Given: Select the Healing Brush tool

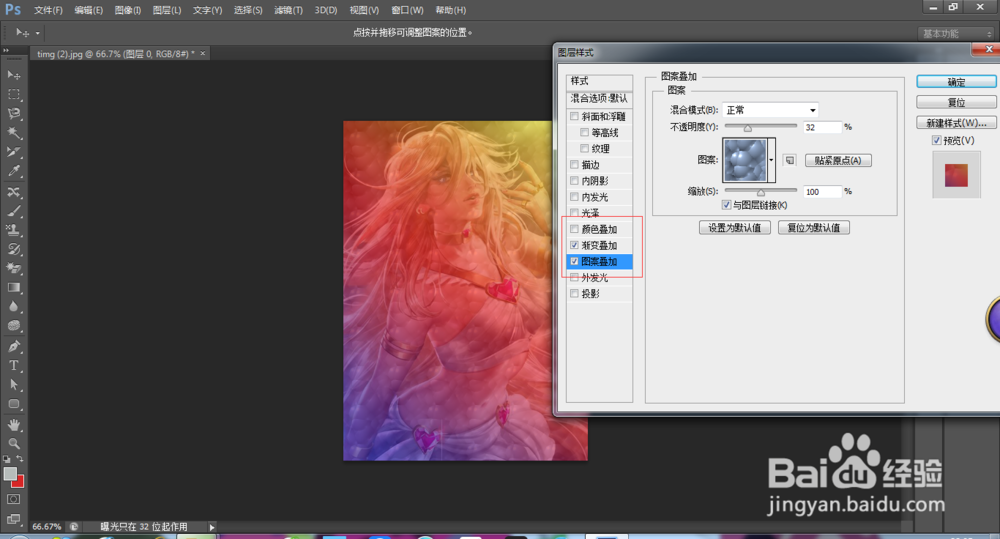Looking at the screenshot, I should [x=13, y=192].
